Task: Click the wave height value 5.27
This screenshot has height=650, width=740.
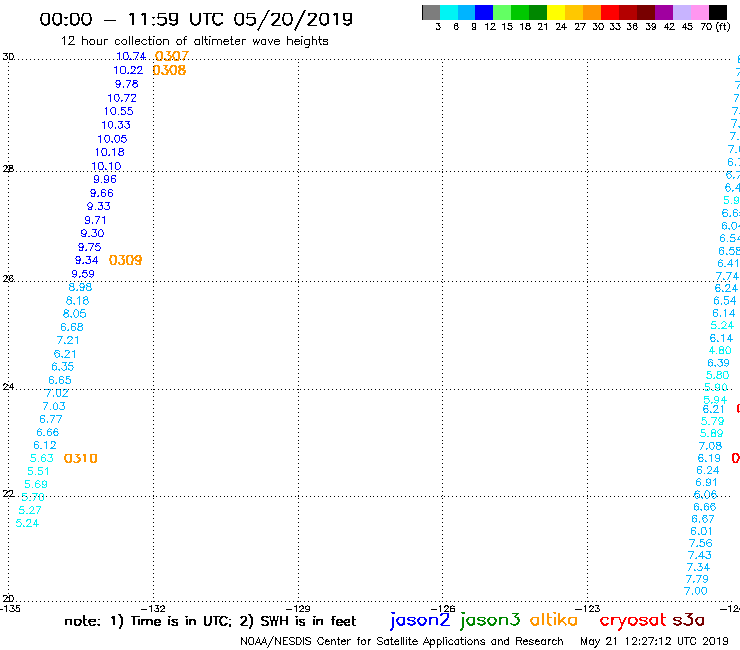Action: 30,510
